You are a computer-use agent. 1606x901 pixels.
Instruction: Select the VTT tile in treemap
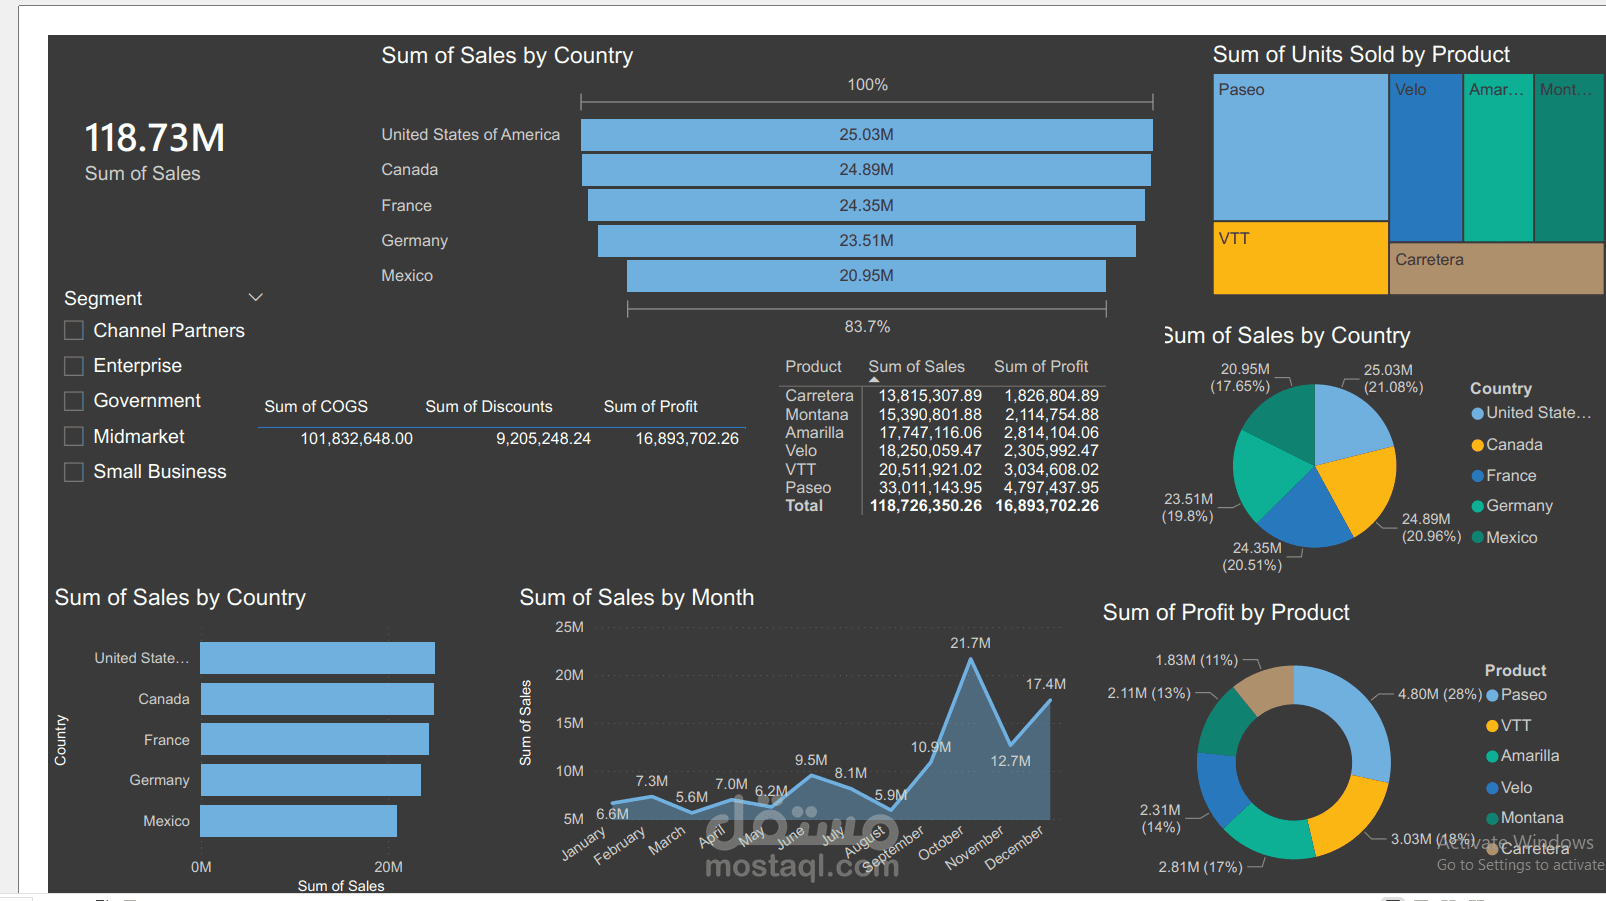(1300, 258)
